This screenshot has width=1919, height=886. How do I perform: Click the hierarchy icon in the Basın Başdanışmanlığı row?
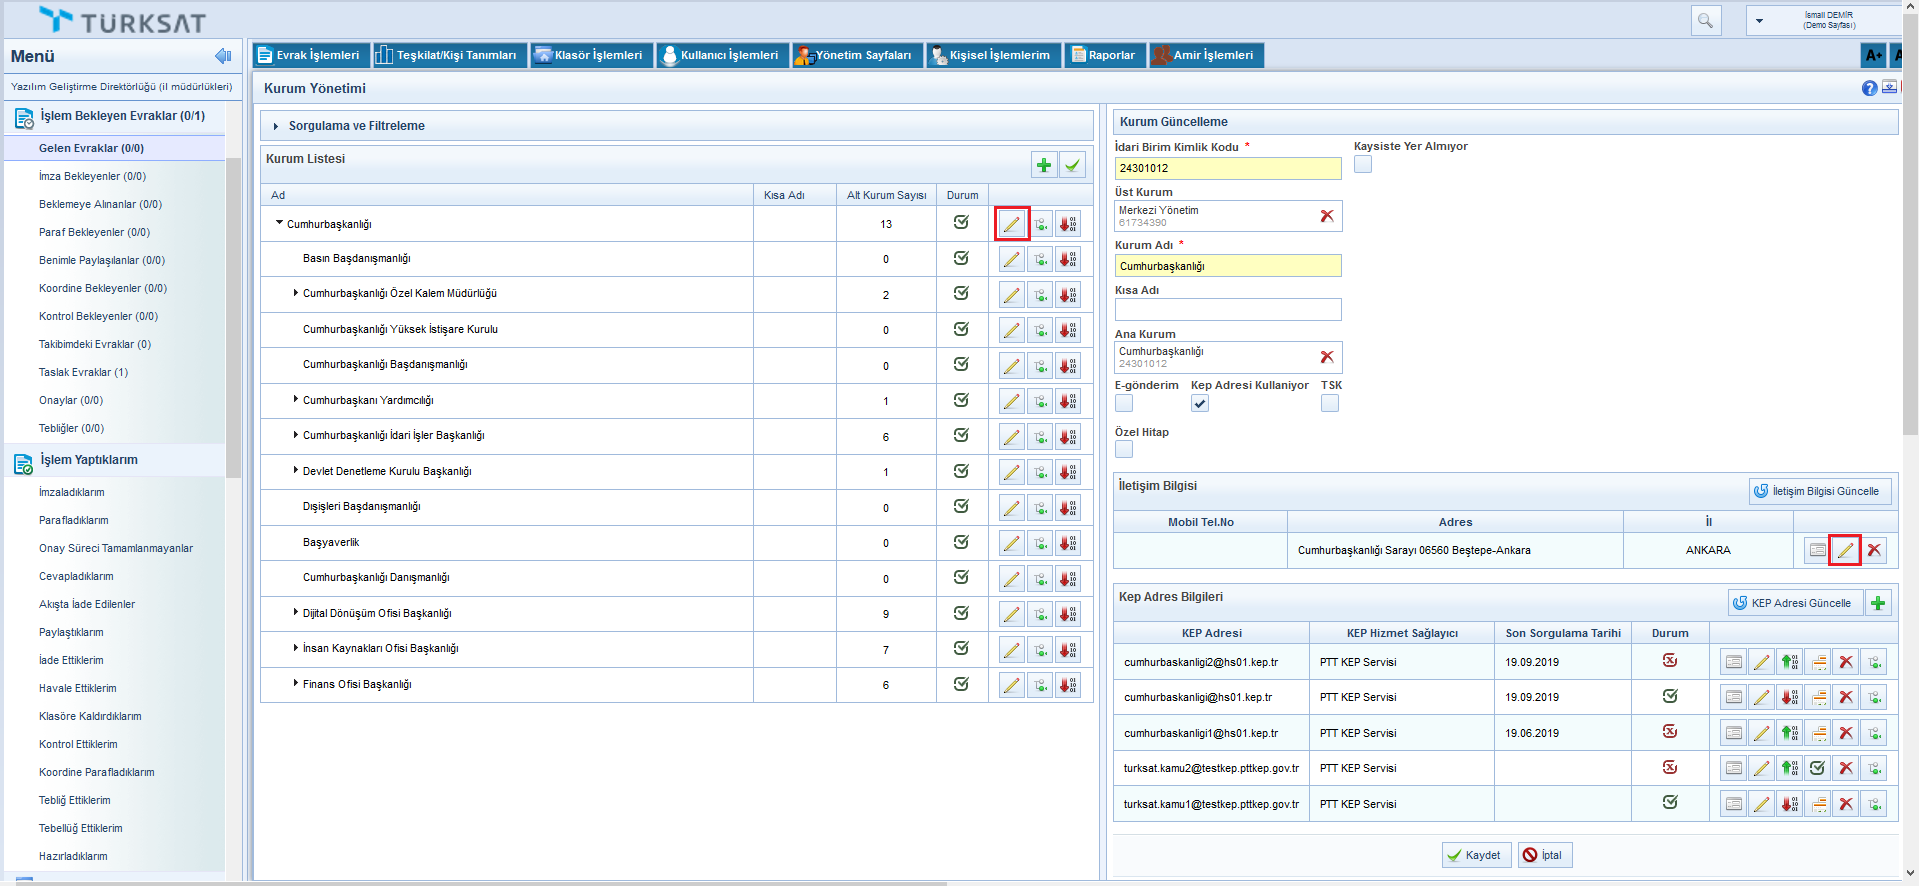pyautogui.click(x=1041, y=259)
